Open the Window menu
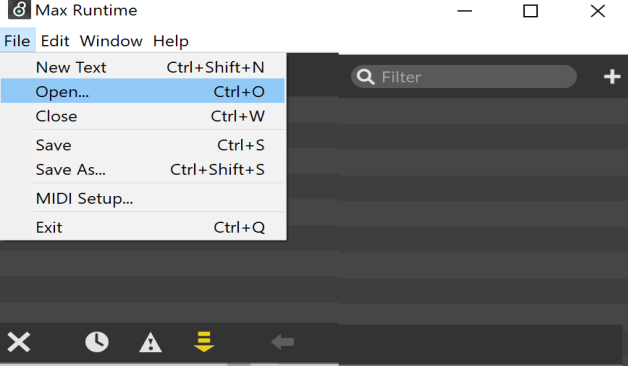The image size is (629, 367). pyautogui.click(x=111, y=41)
